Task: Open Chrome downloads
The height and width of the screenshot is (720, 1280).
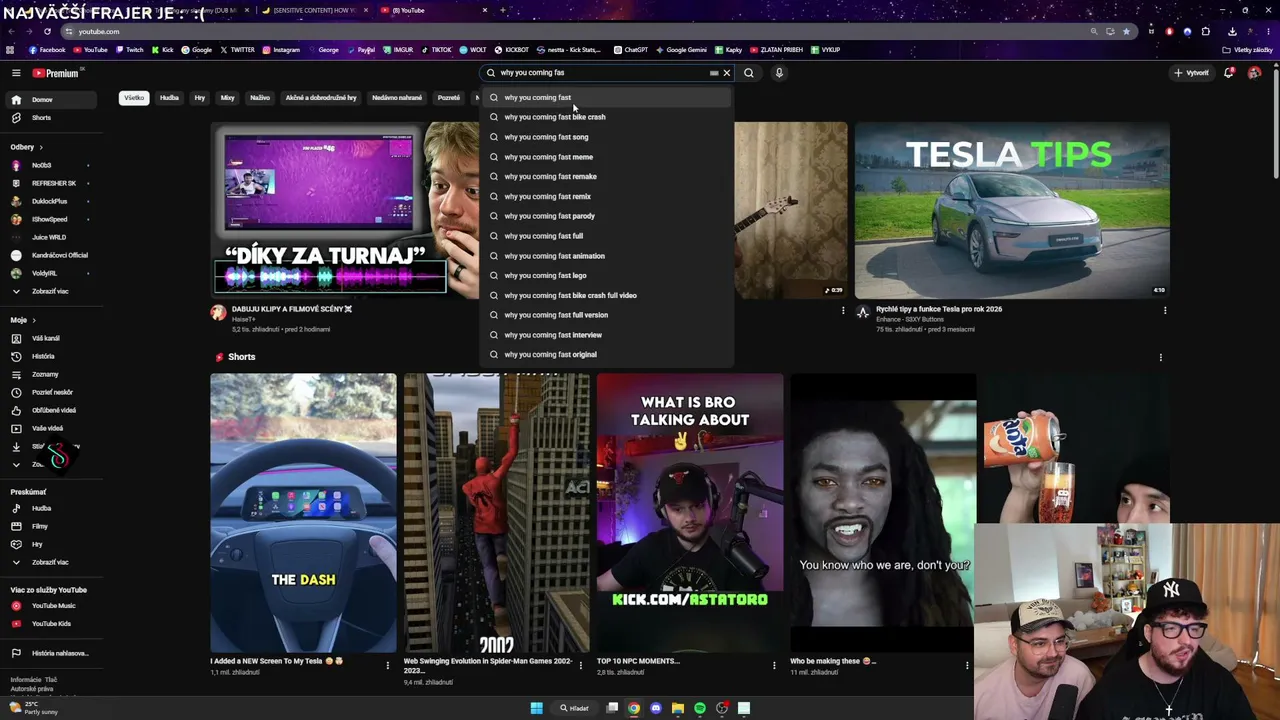Action: (1231, 31)
